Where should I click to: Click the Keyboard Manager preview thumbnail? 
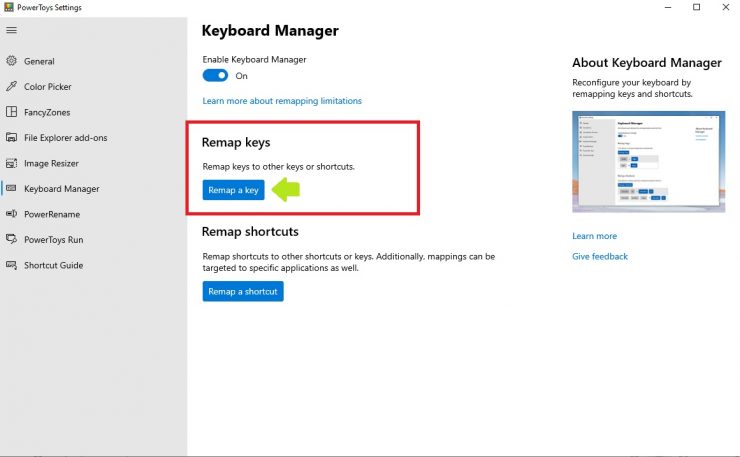[x=647, y=162]
